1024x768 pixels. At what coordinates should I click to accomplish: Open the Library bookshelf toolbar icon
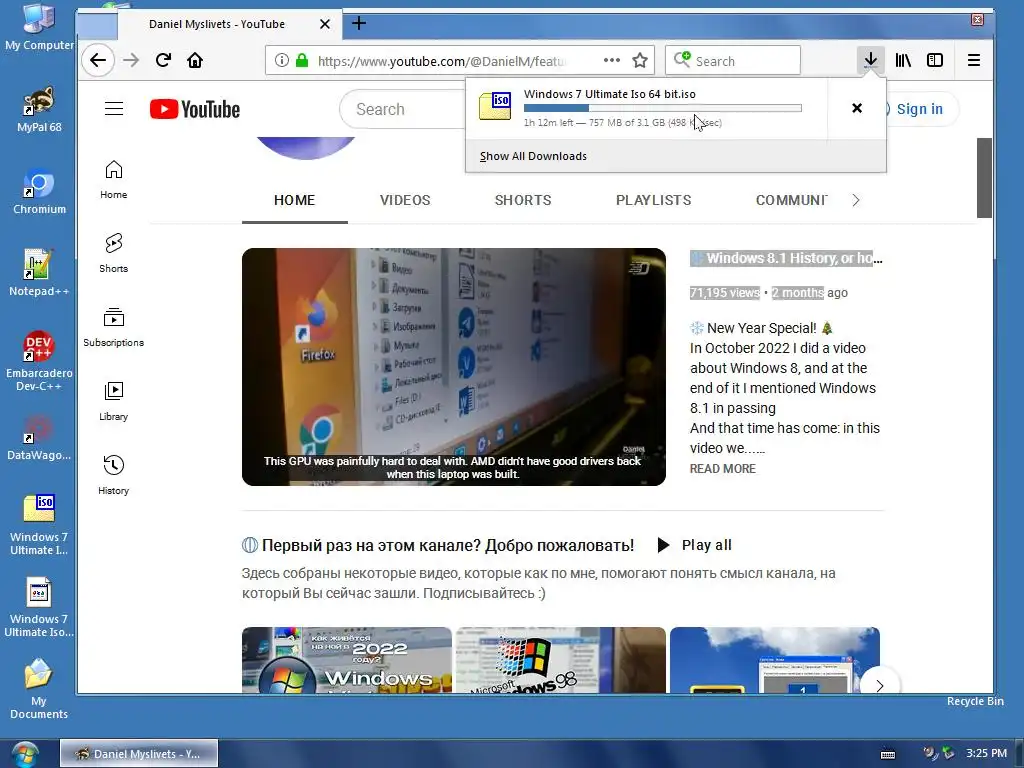click(903, 61)
